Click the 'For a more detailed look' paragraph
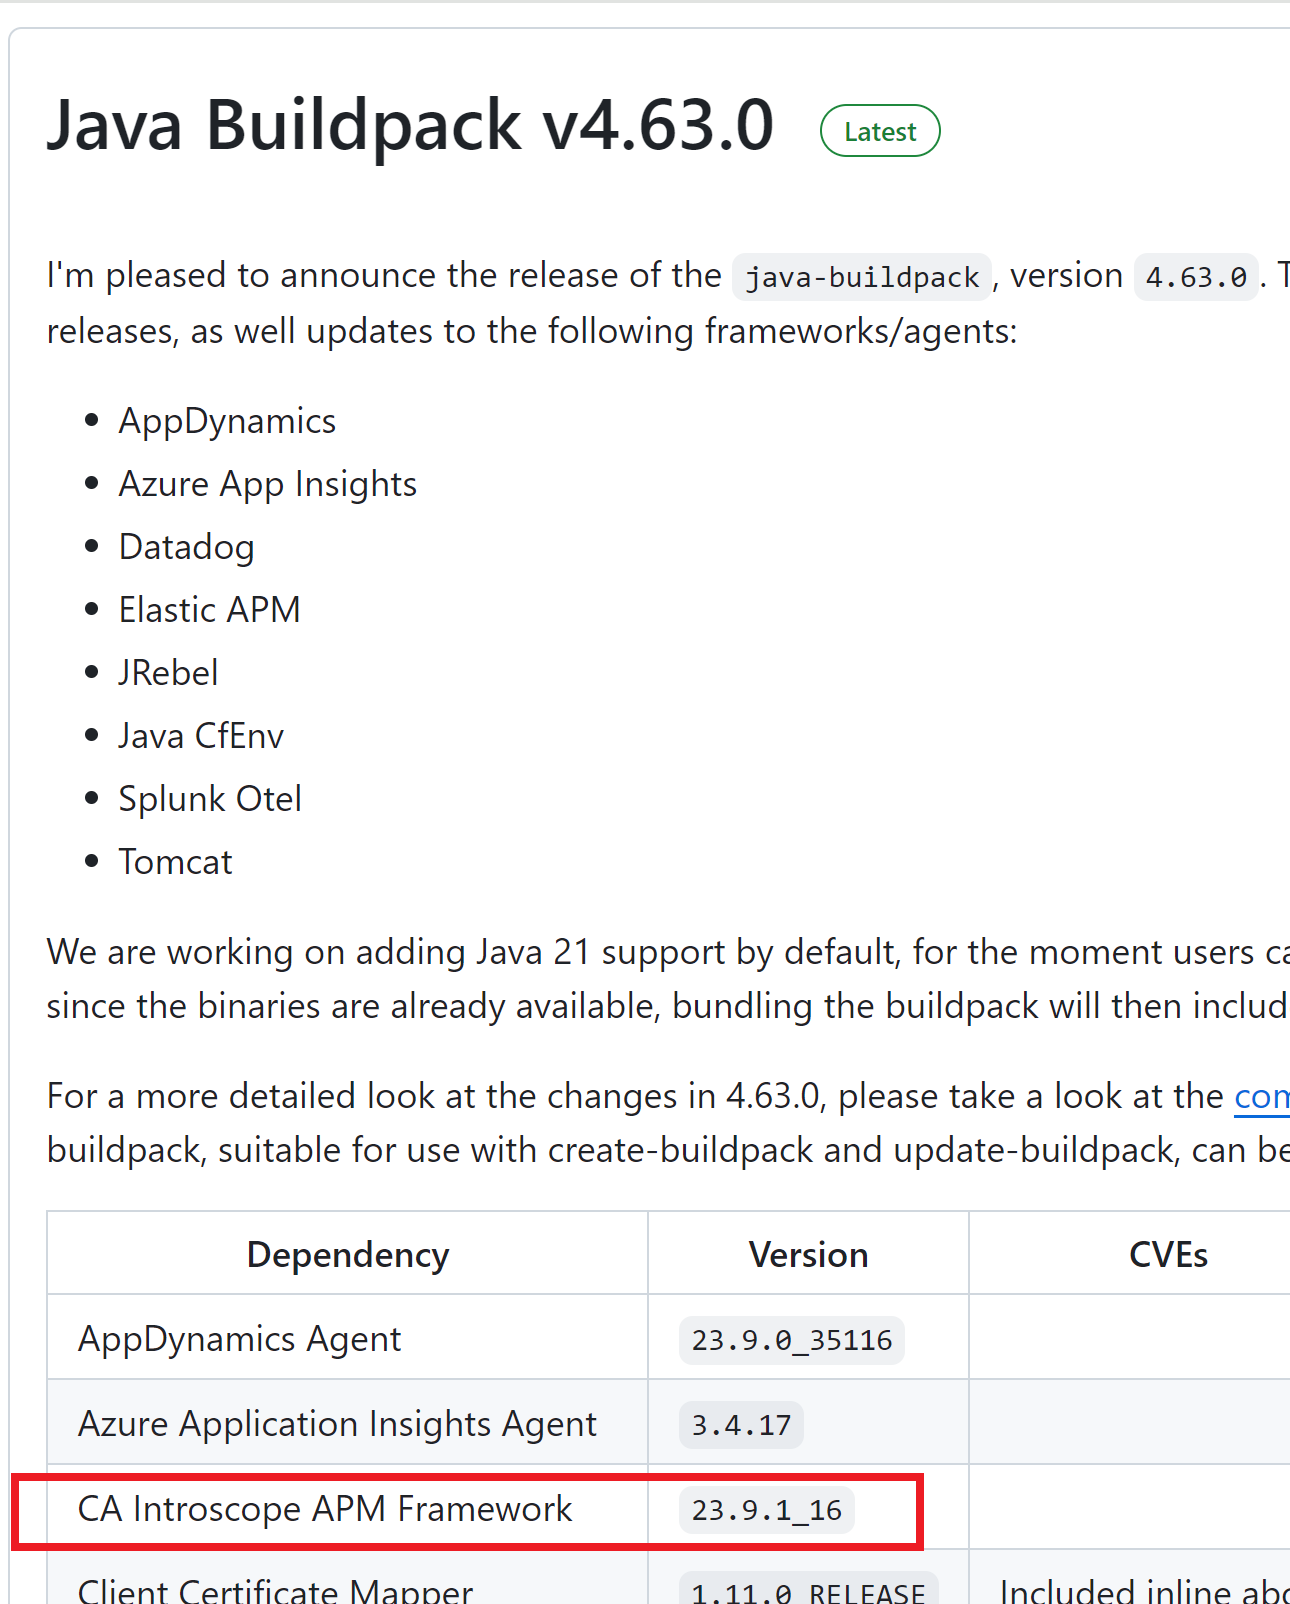Screen dimensions: 1290x1604 click(668, 1123)
